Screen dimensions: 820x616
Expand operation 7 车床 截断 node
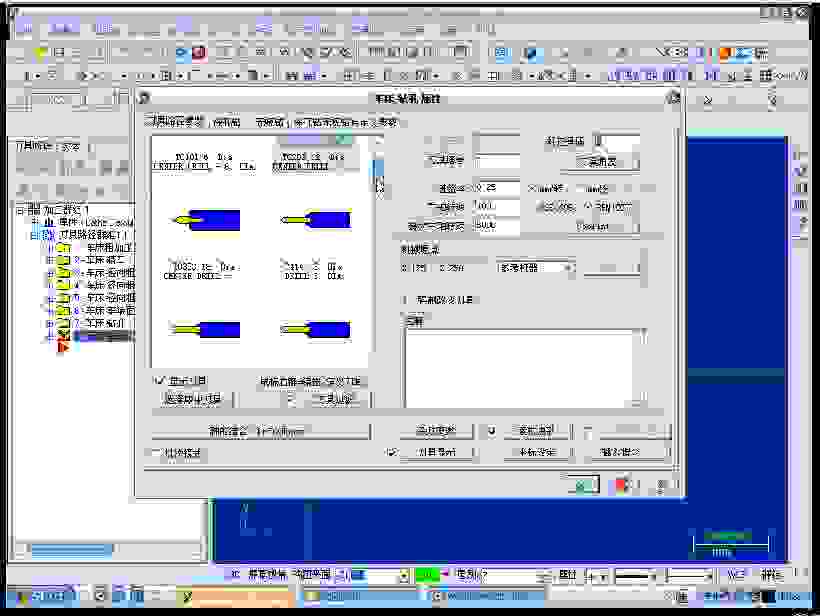pyautogui.click(x=50, y=324)
